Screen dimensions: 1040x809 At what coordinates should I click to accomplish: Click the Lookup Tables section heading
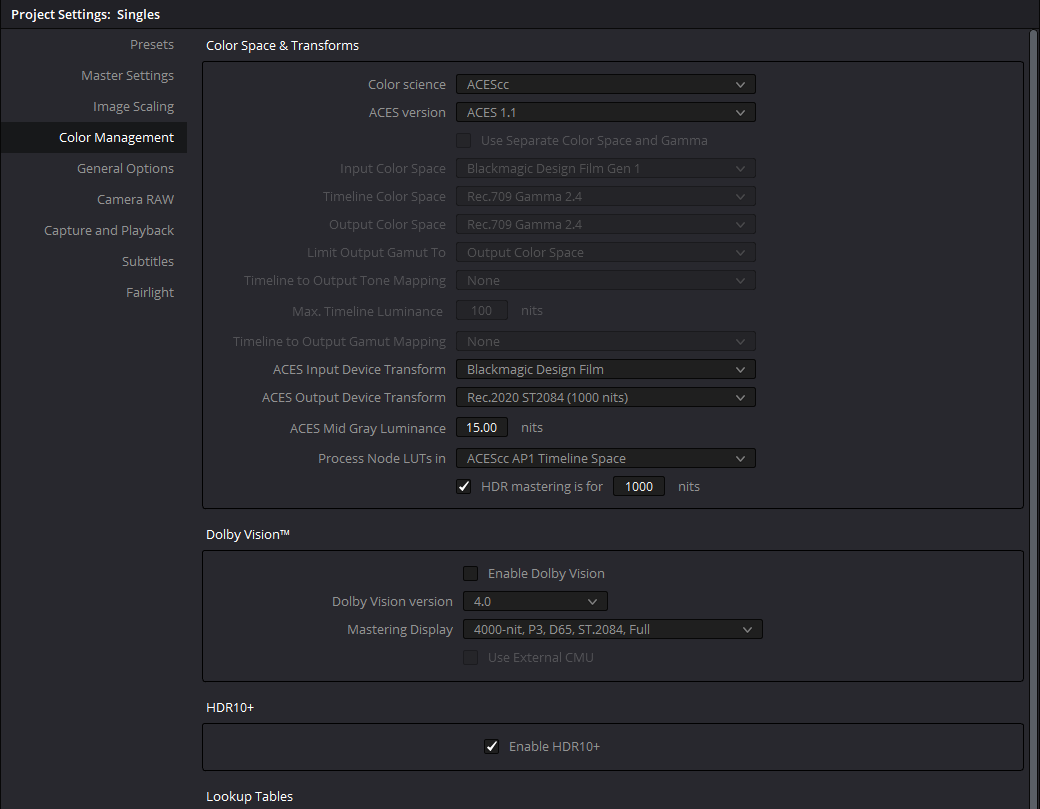(x=249, y=796)
